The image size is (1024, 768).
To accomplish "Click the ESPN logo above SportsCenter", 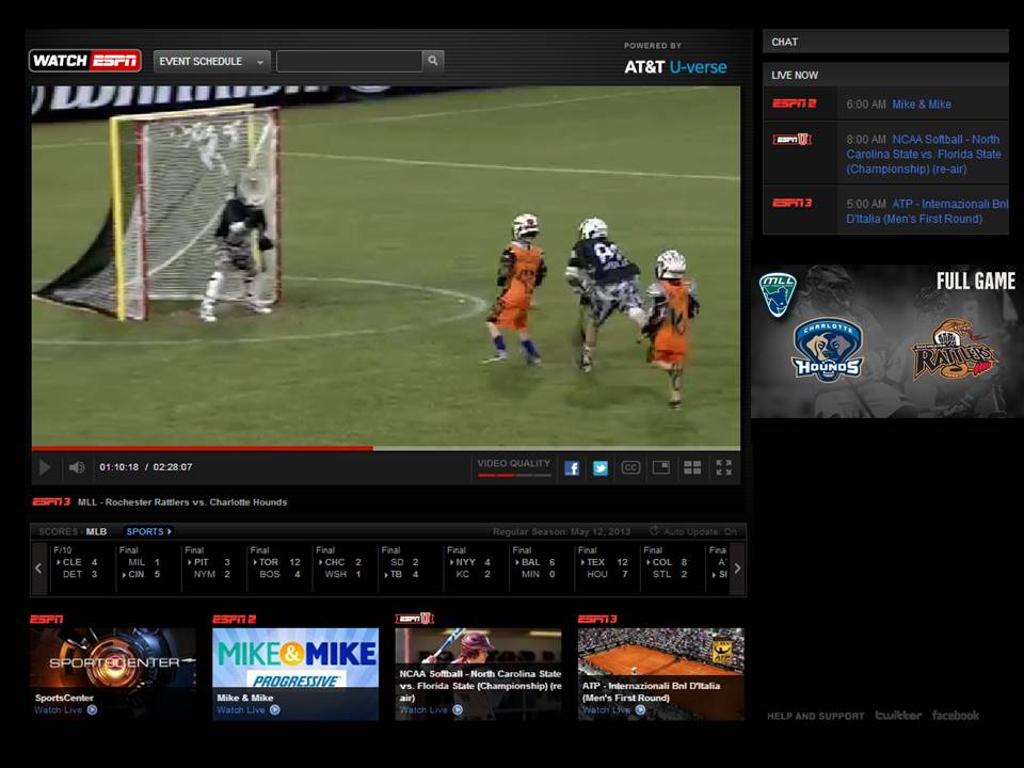I will pos(47,618).
